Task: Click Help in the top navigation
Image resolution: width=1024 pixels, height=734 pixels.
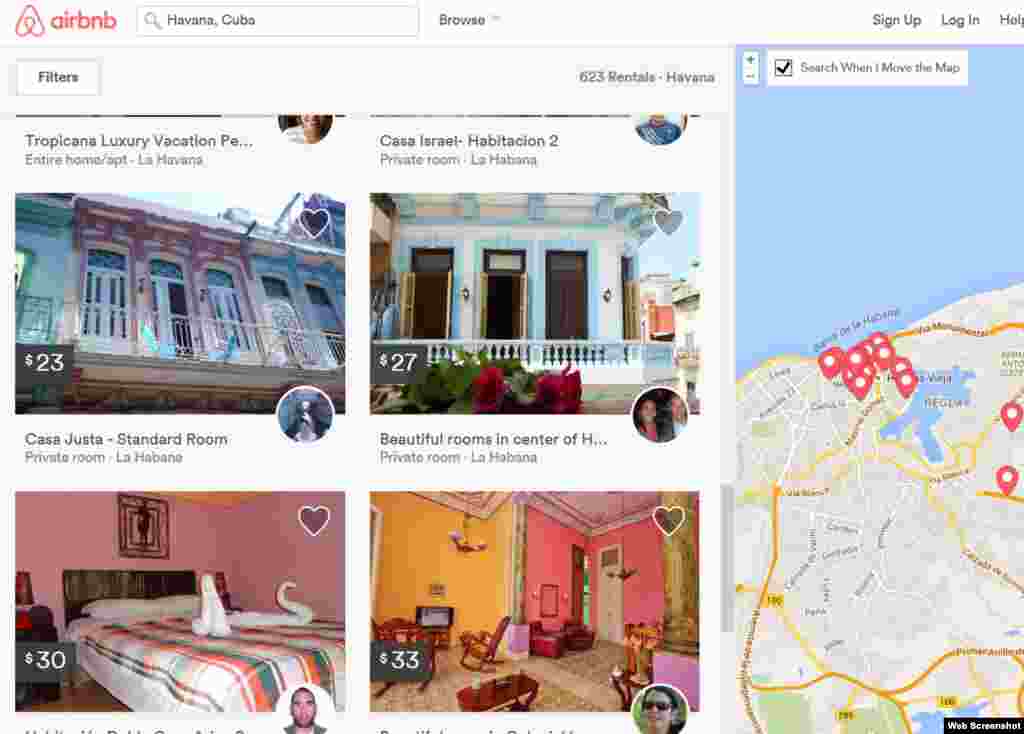Action: point(1011,20)
